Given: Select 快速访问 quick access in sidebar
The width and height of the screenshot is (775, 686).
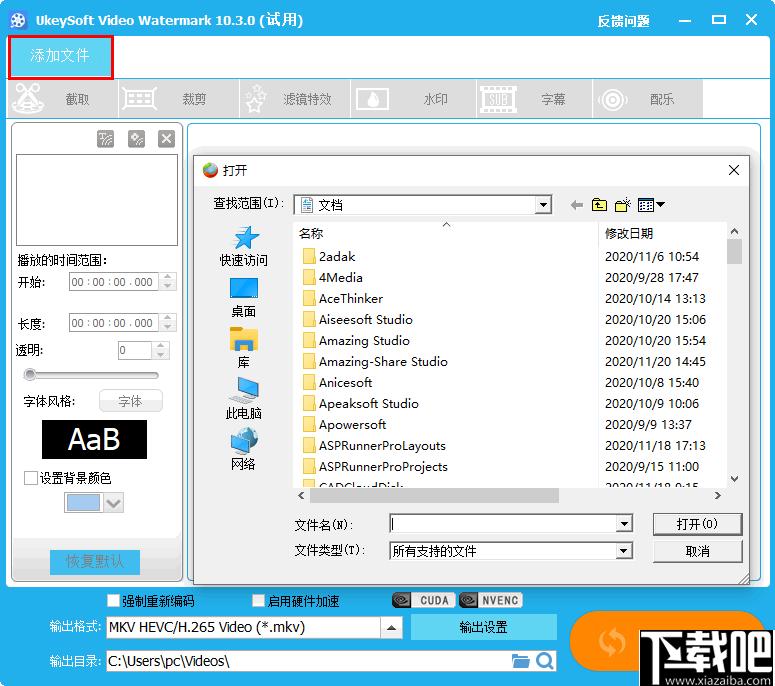Looking at the screenshot, I should pos(244,246).
